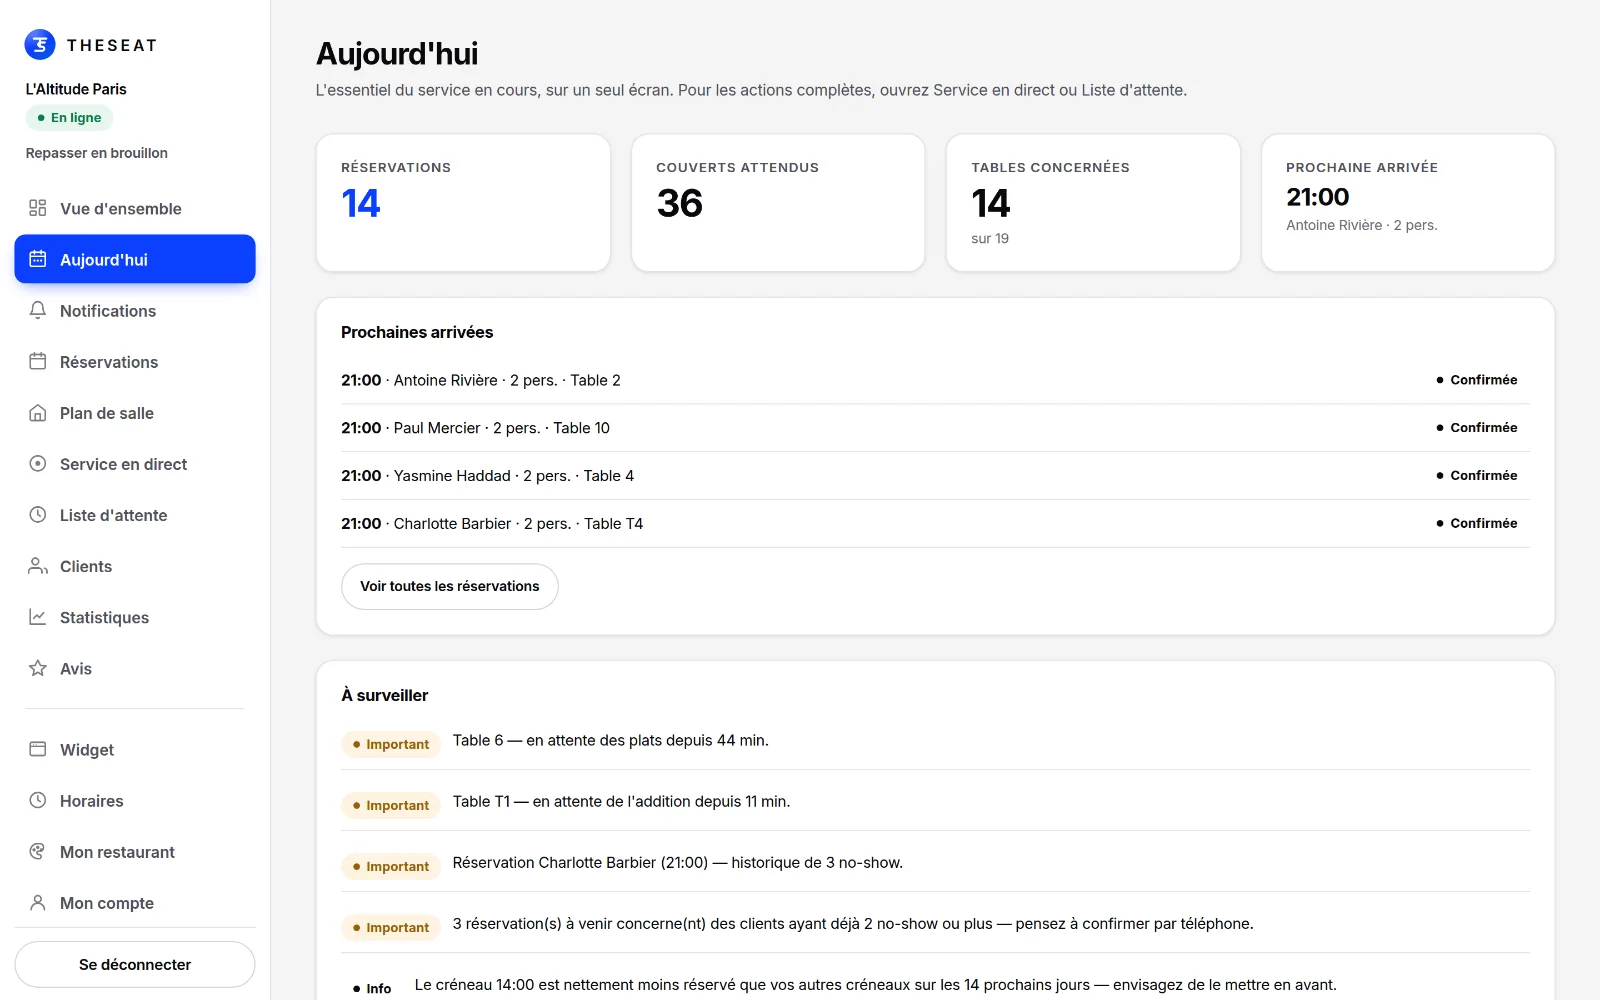Open the Clients page
The width and height of the screenshot is (1600, 1000).
coord(135,566)
